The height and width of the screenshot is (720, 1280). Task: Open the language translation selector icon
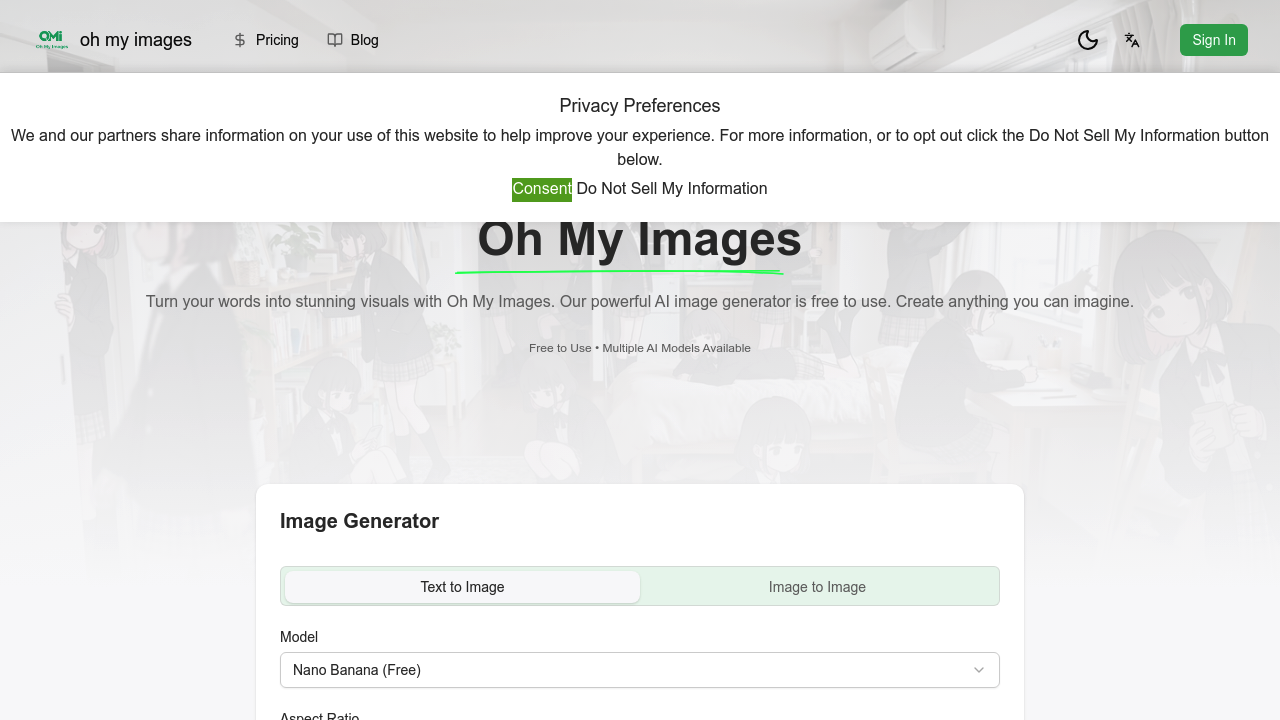(1132, 40)
